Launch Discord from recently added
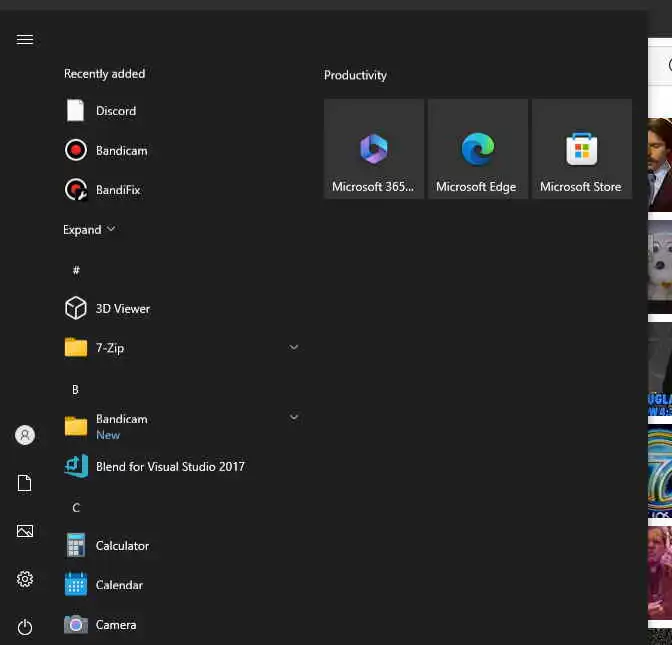672x645 pixels. (x=116, y=111)
